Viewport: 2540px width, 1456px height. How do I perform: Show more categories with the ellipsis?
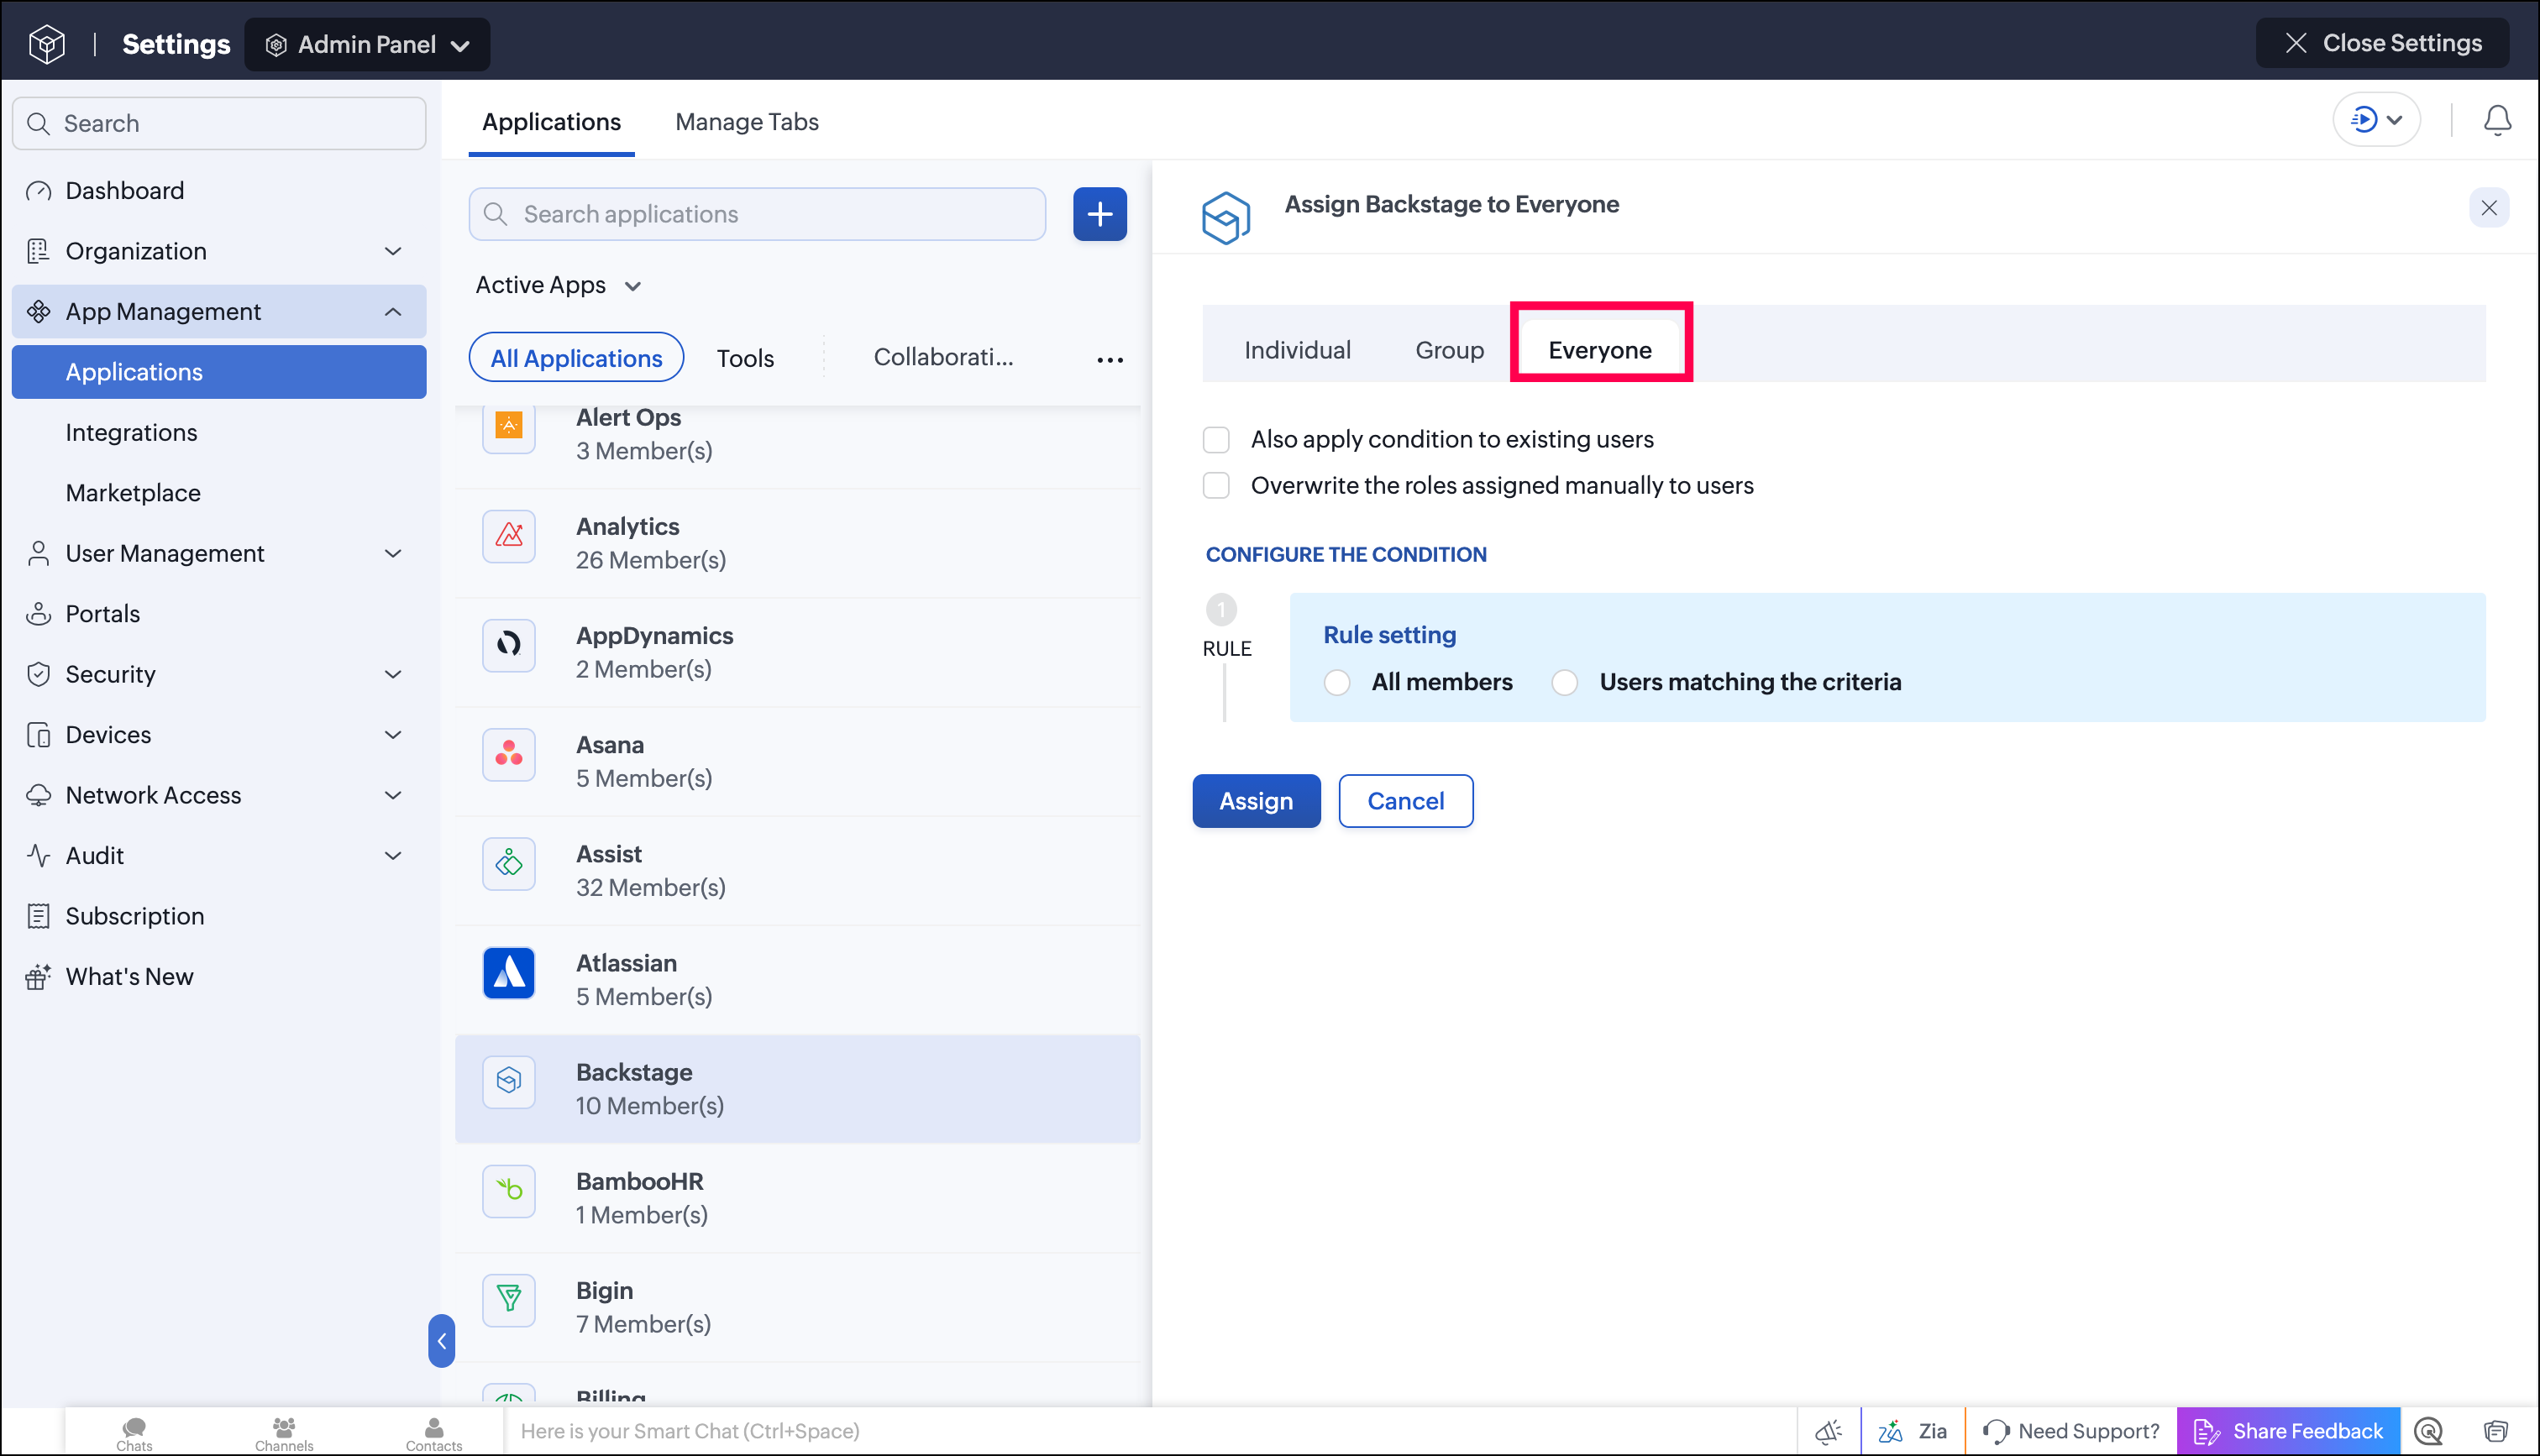[x=1109, y=359]
